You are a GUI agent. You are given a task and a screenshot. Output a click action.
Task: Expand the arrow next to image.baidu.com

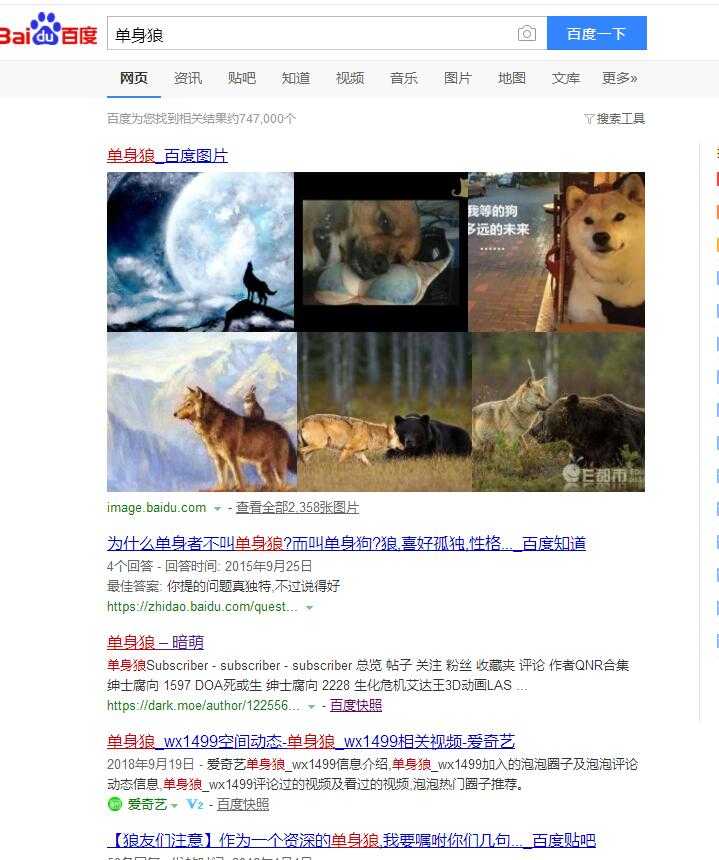(x=217, y=508)
